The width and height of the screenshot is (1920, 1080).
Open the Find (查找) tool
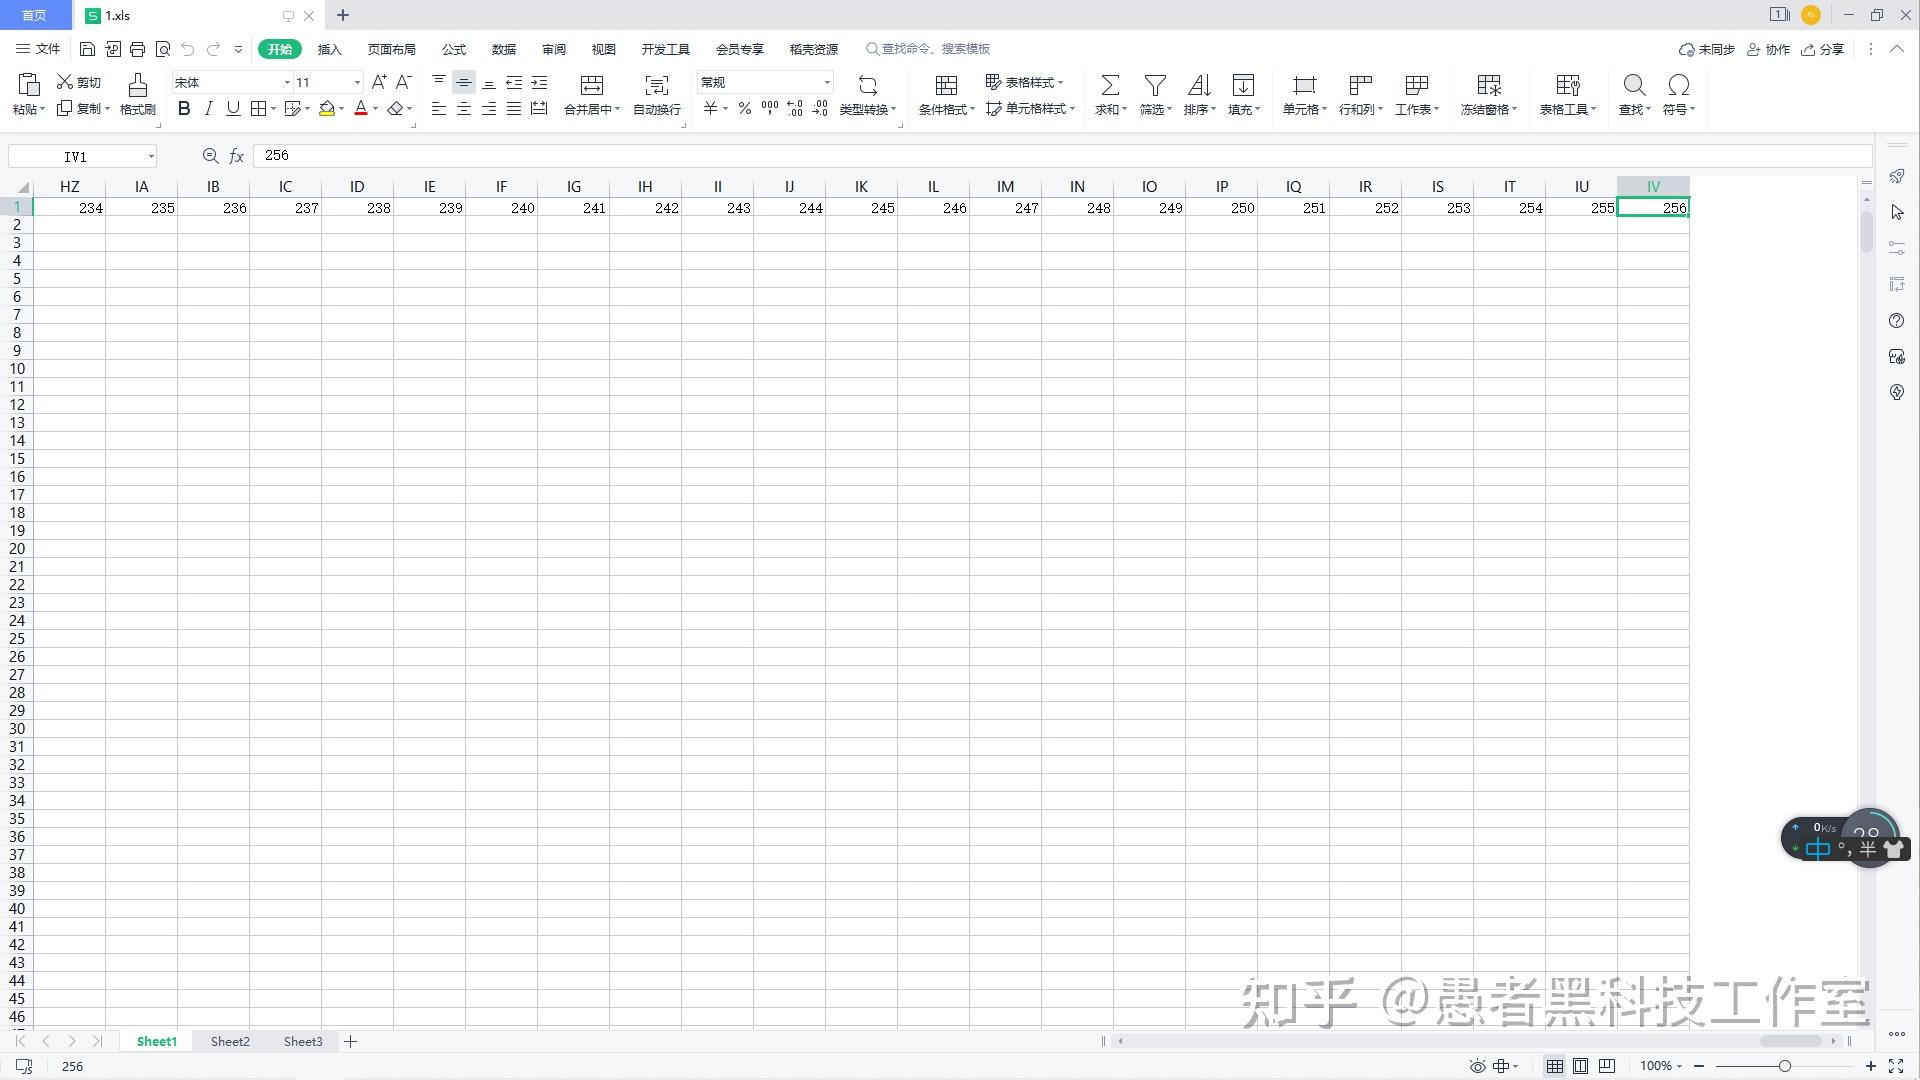(1634, 85)
